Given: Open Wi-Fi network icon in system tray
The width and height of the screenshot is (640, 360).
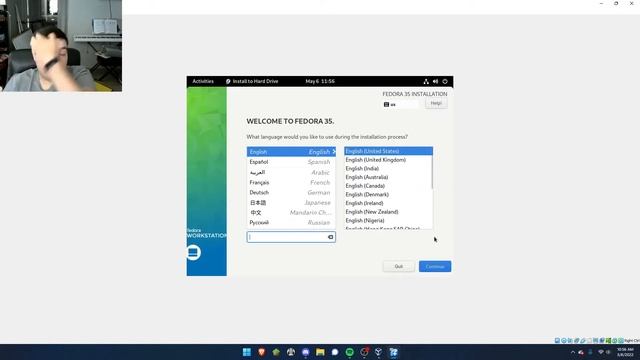Looking at the screenshot, I should click(x=600, y=352).
